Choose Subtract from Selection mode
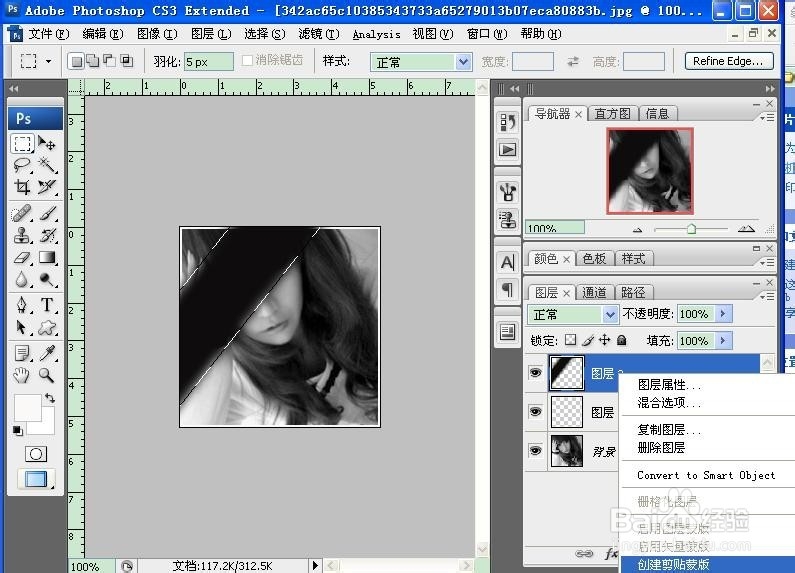Screen dimensions: 795x573 110,61
